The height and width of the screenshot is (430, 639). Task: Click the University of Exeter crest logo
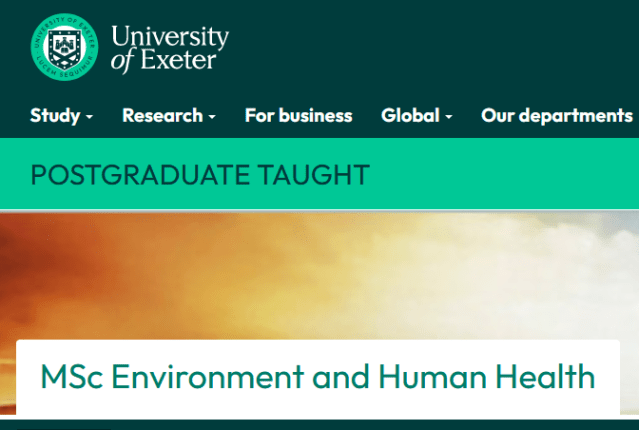point(65,47)
